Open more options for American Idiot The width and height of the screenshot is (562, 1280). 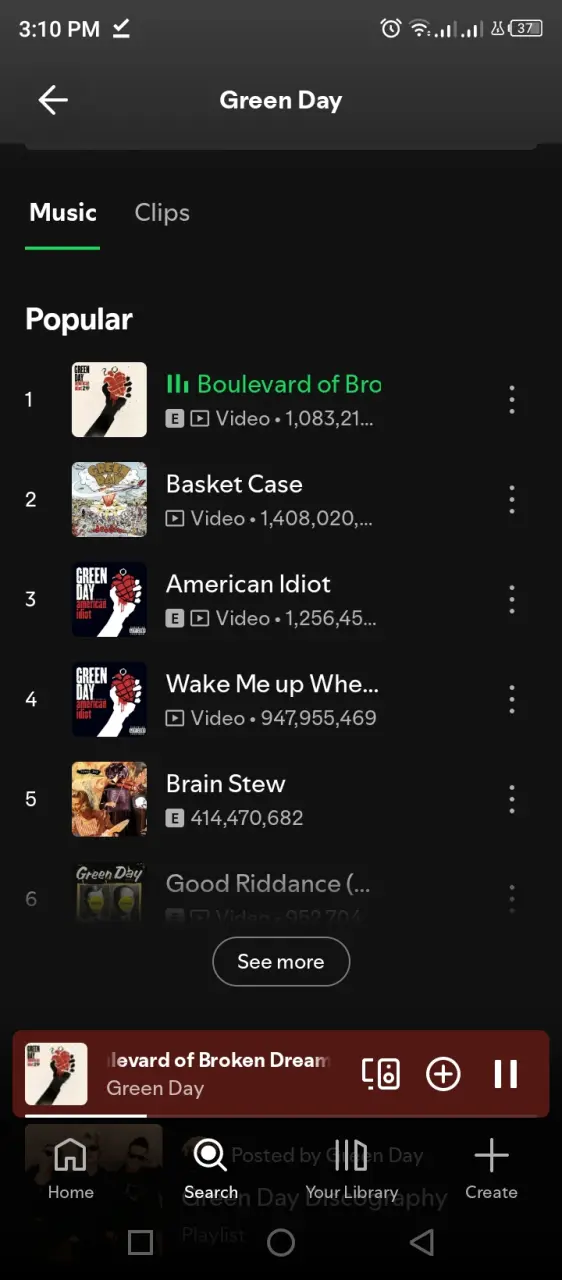512,599
